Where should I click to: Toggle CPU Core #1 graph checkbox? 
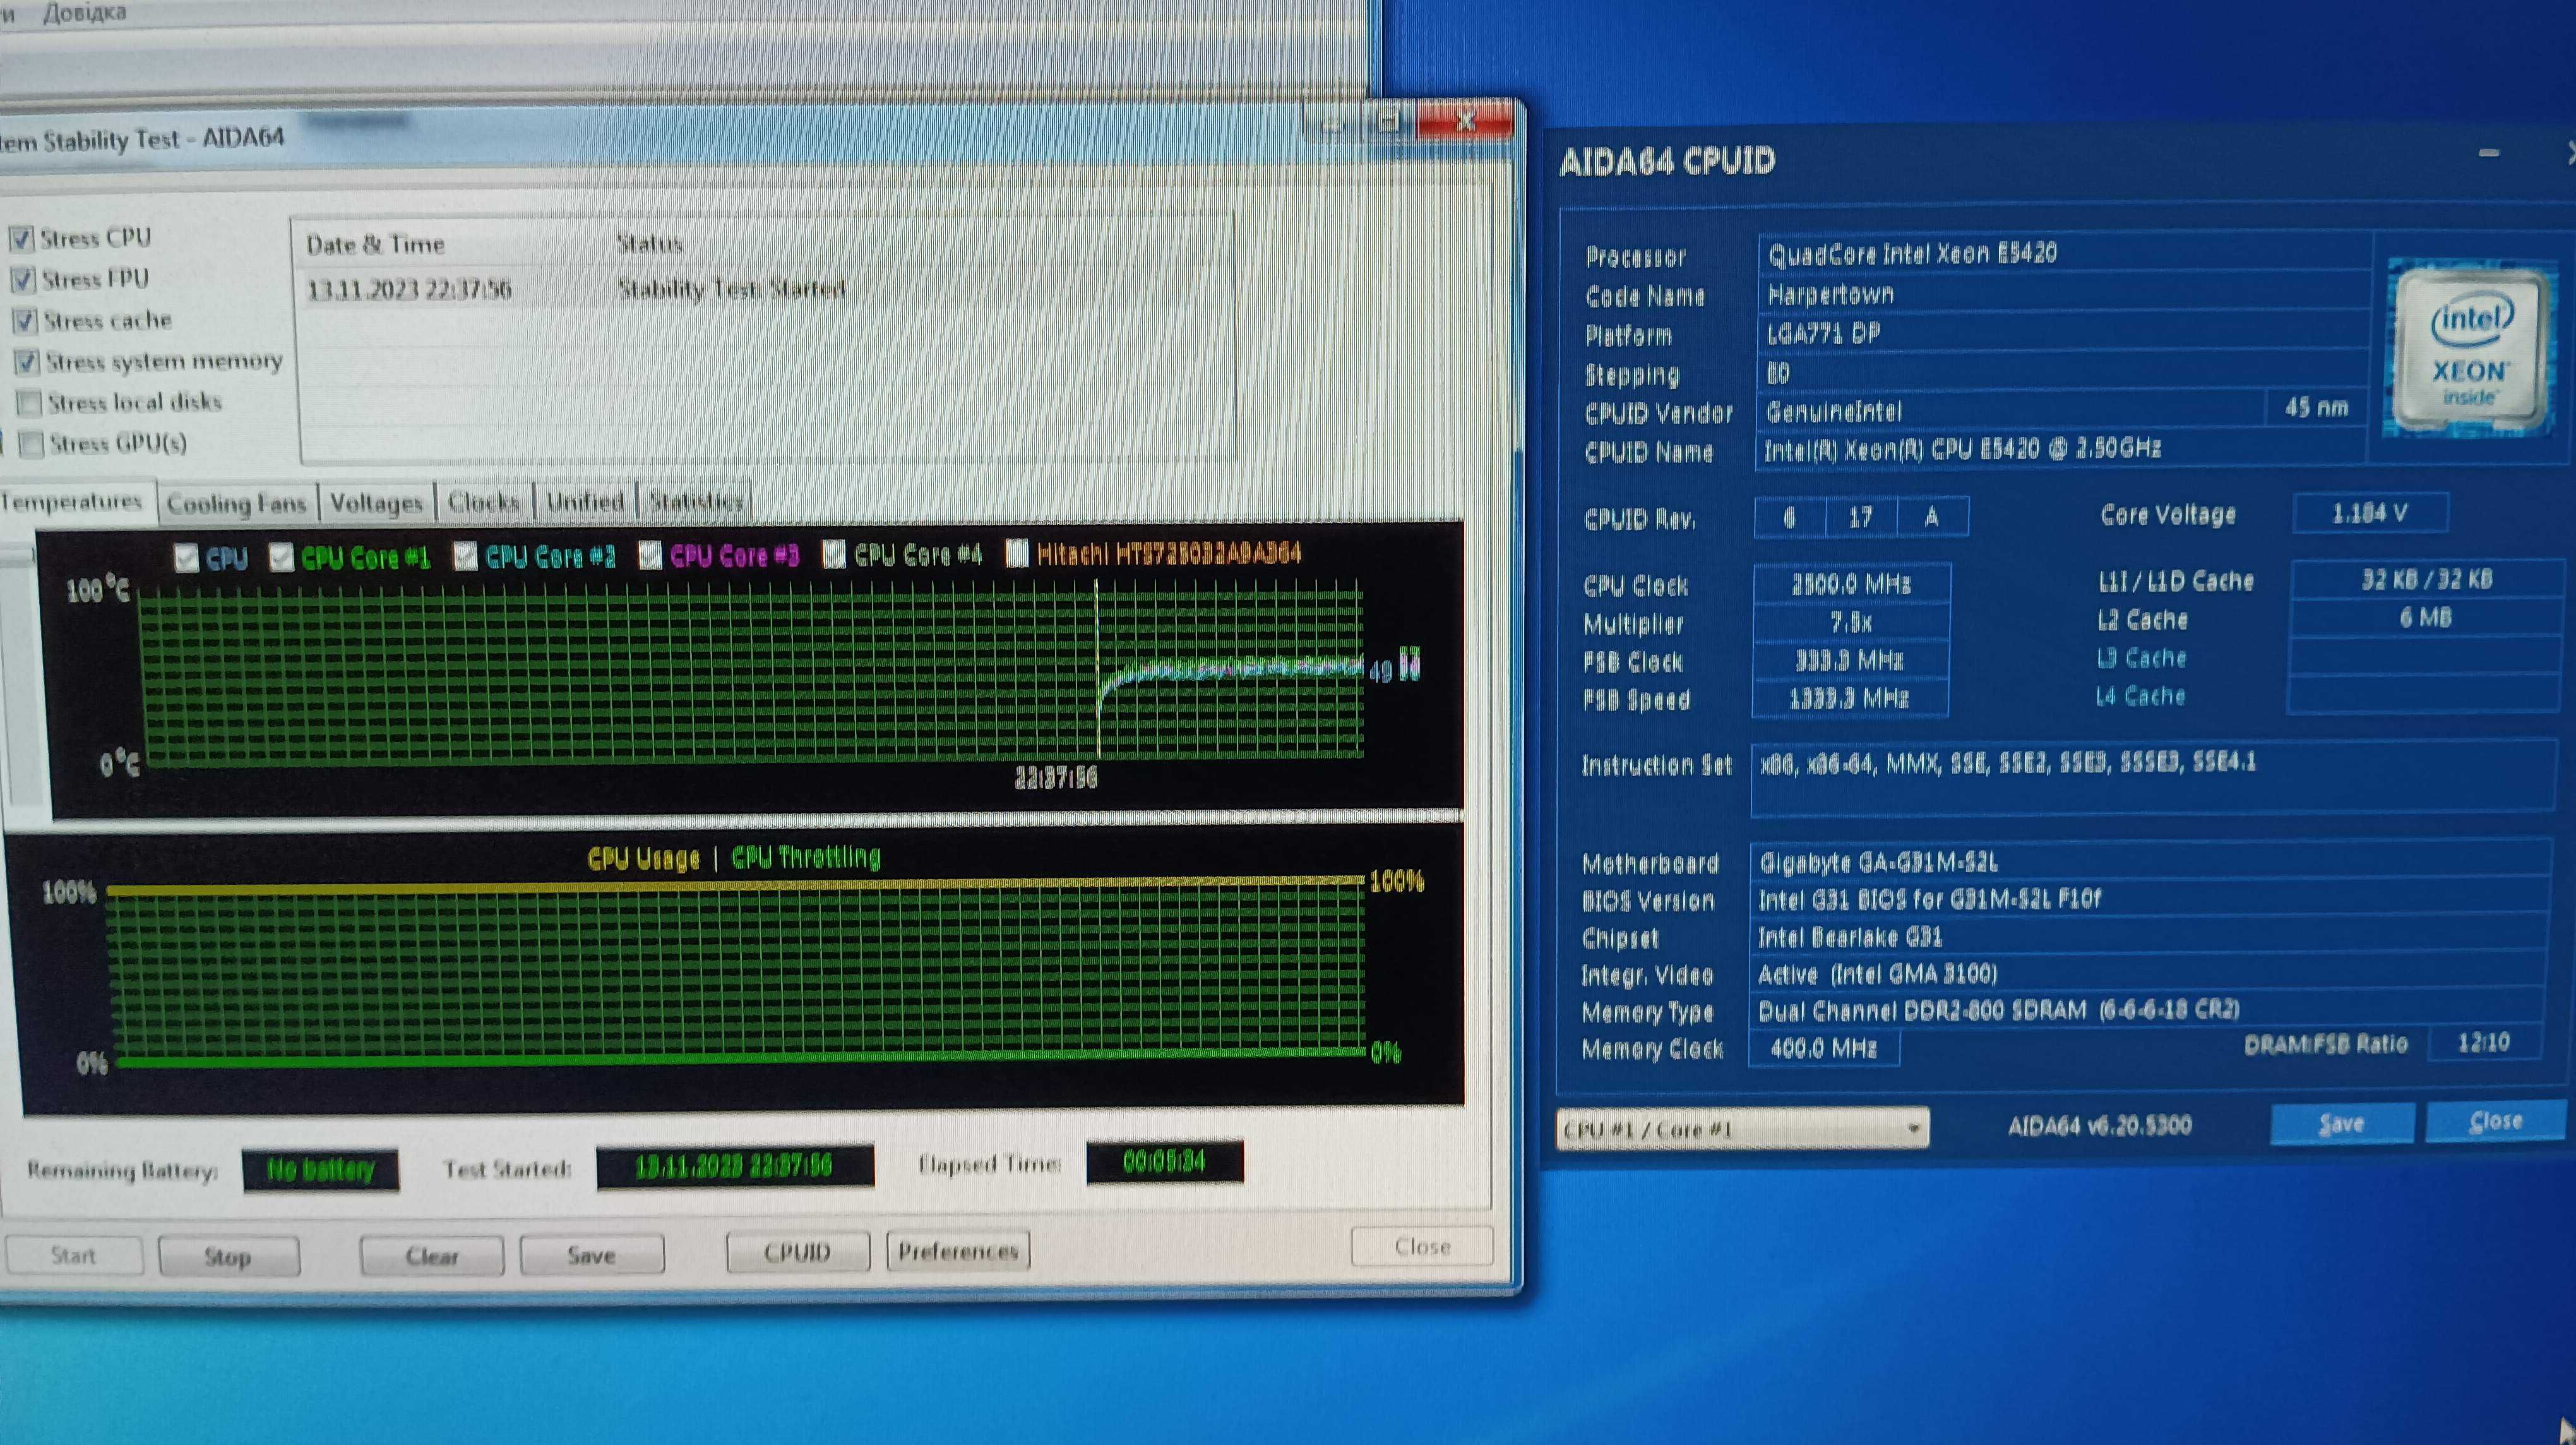pyautogui.click(x=282, y=557)
